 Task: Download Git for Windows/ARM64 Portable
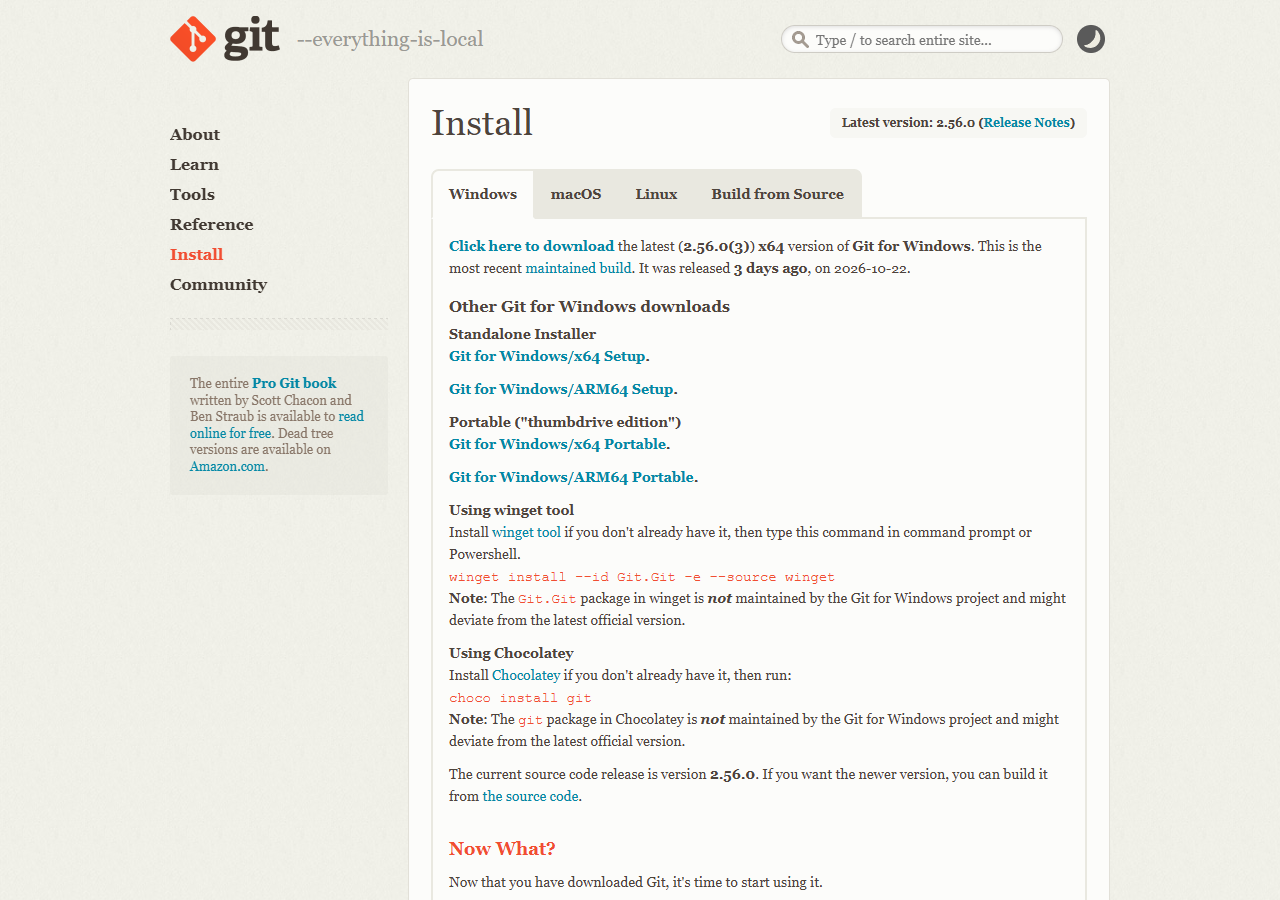point(571,477)
